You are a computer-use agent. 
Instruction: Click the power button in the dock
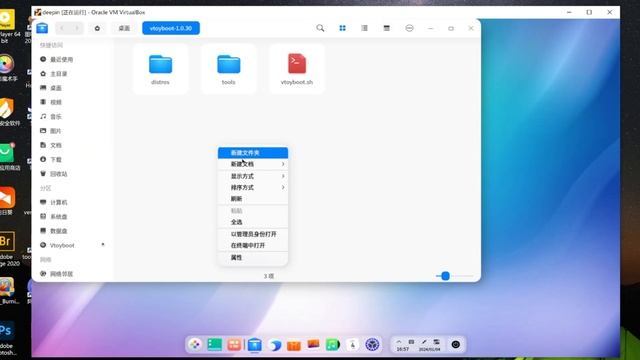456,344
